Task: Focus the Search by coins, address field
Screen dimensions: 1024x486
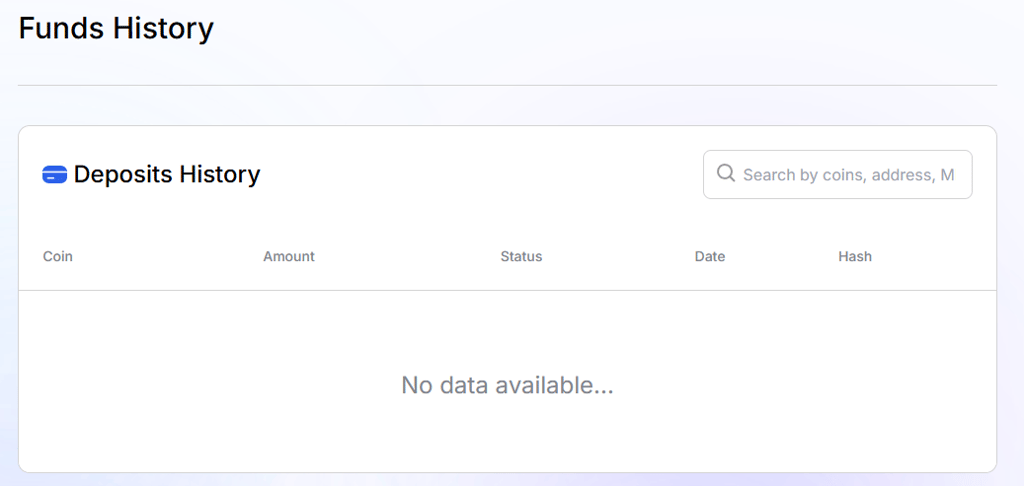Action: tap(837, 174)
